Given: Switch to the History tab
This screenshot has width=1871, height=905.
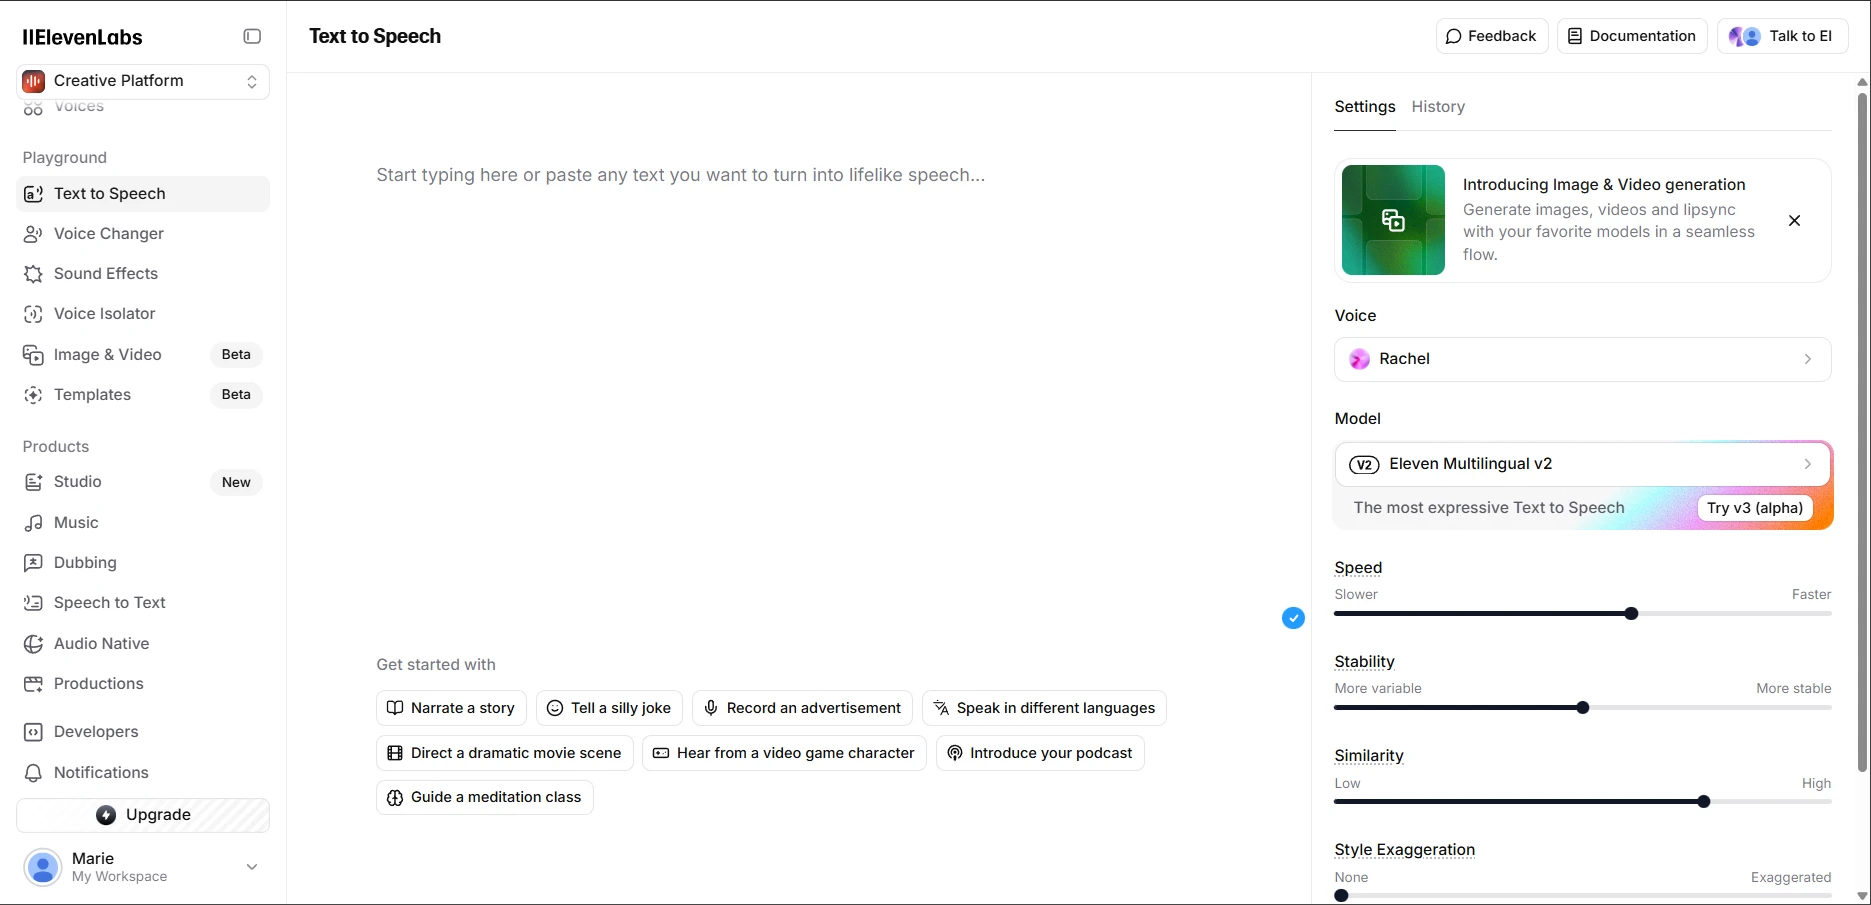Looking at the screenshot, I should coord(1438,107).
